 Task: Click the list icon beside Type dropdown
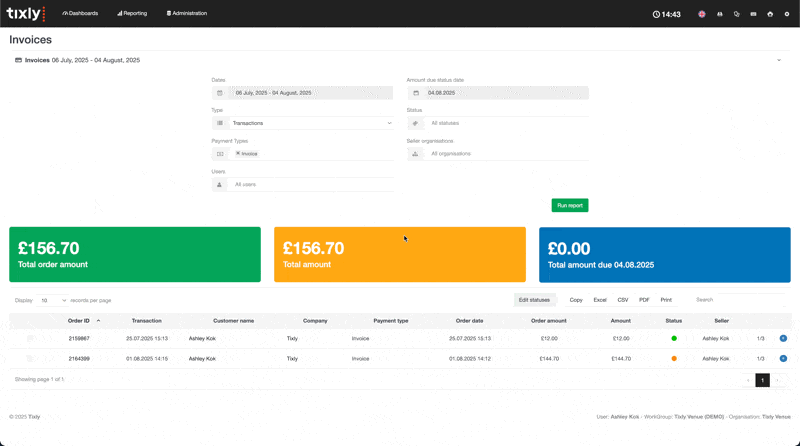click(220, 123)
